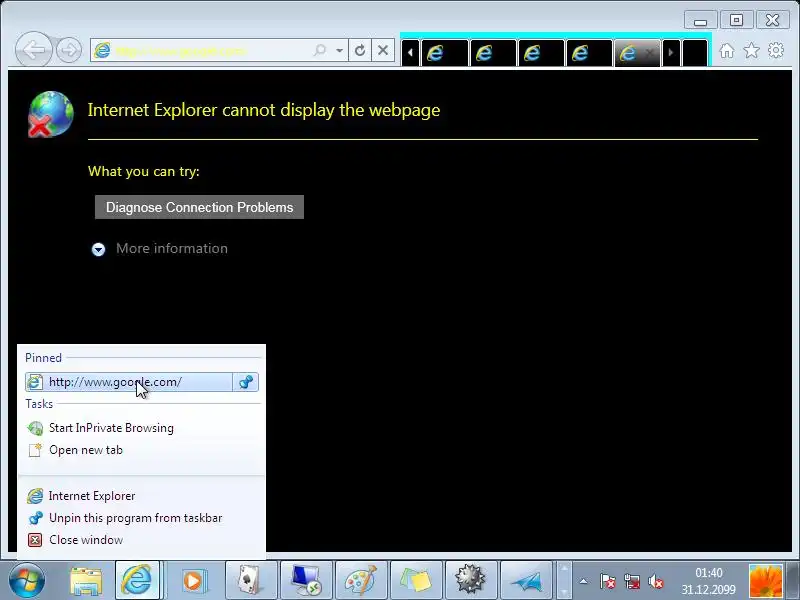
Task: Switch to the fourth Internet Explorer tab
Action: [588, 53]
